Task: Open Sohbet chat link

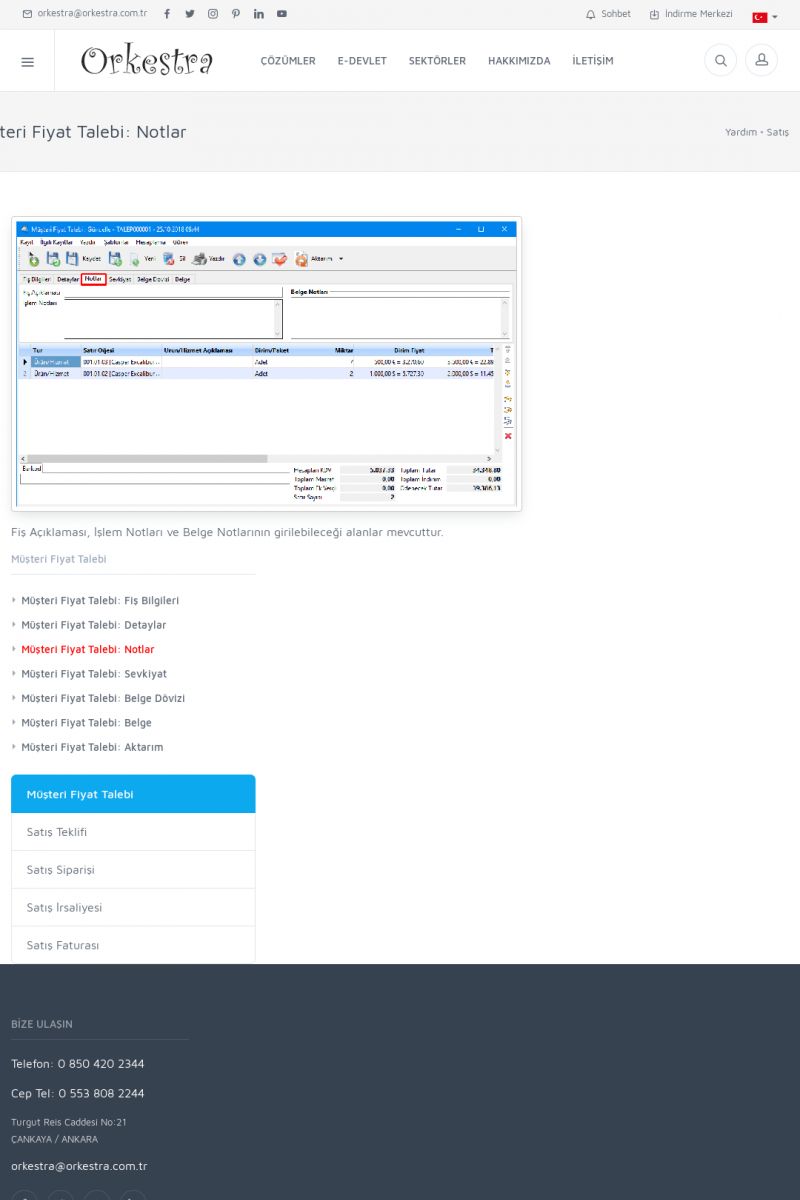Action: (608, 14)
